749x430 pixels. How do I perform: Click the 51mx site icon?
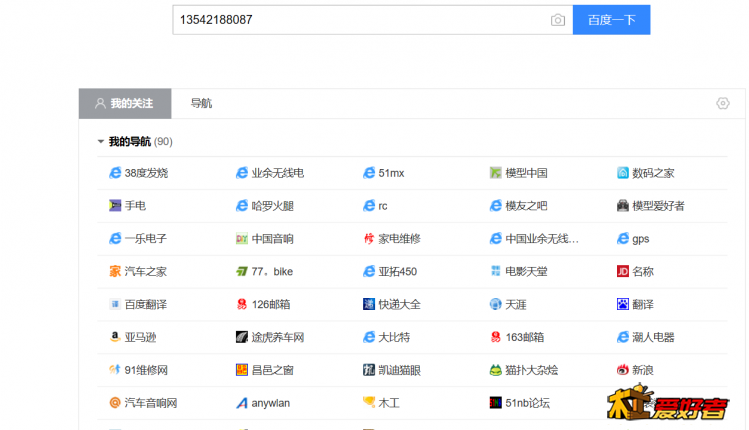369,173
